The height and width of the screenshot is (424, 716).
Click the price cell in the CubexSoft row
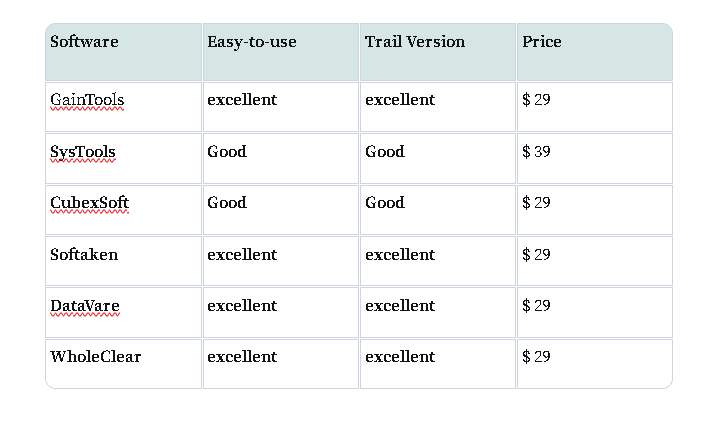[x=595, y=210]
